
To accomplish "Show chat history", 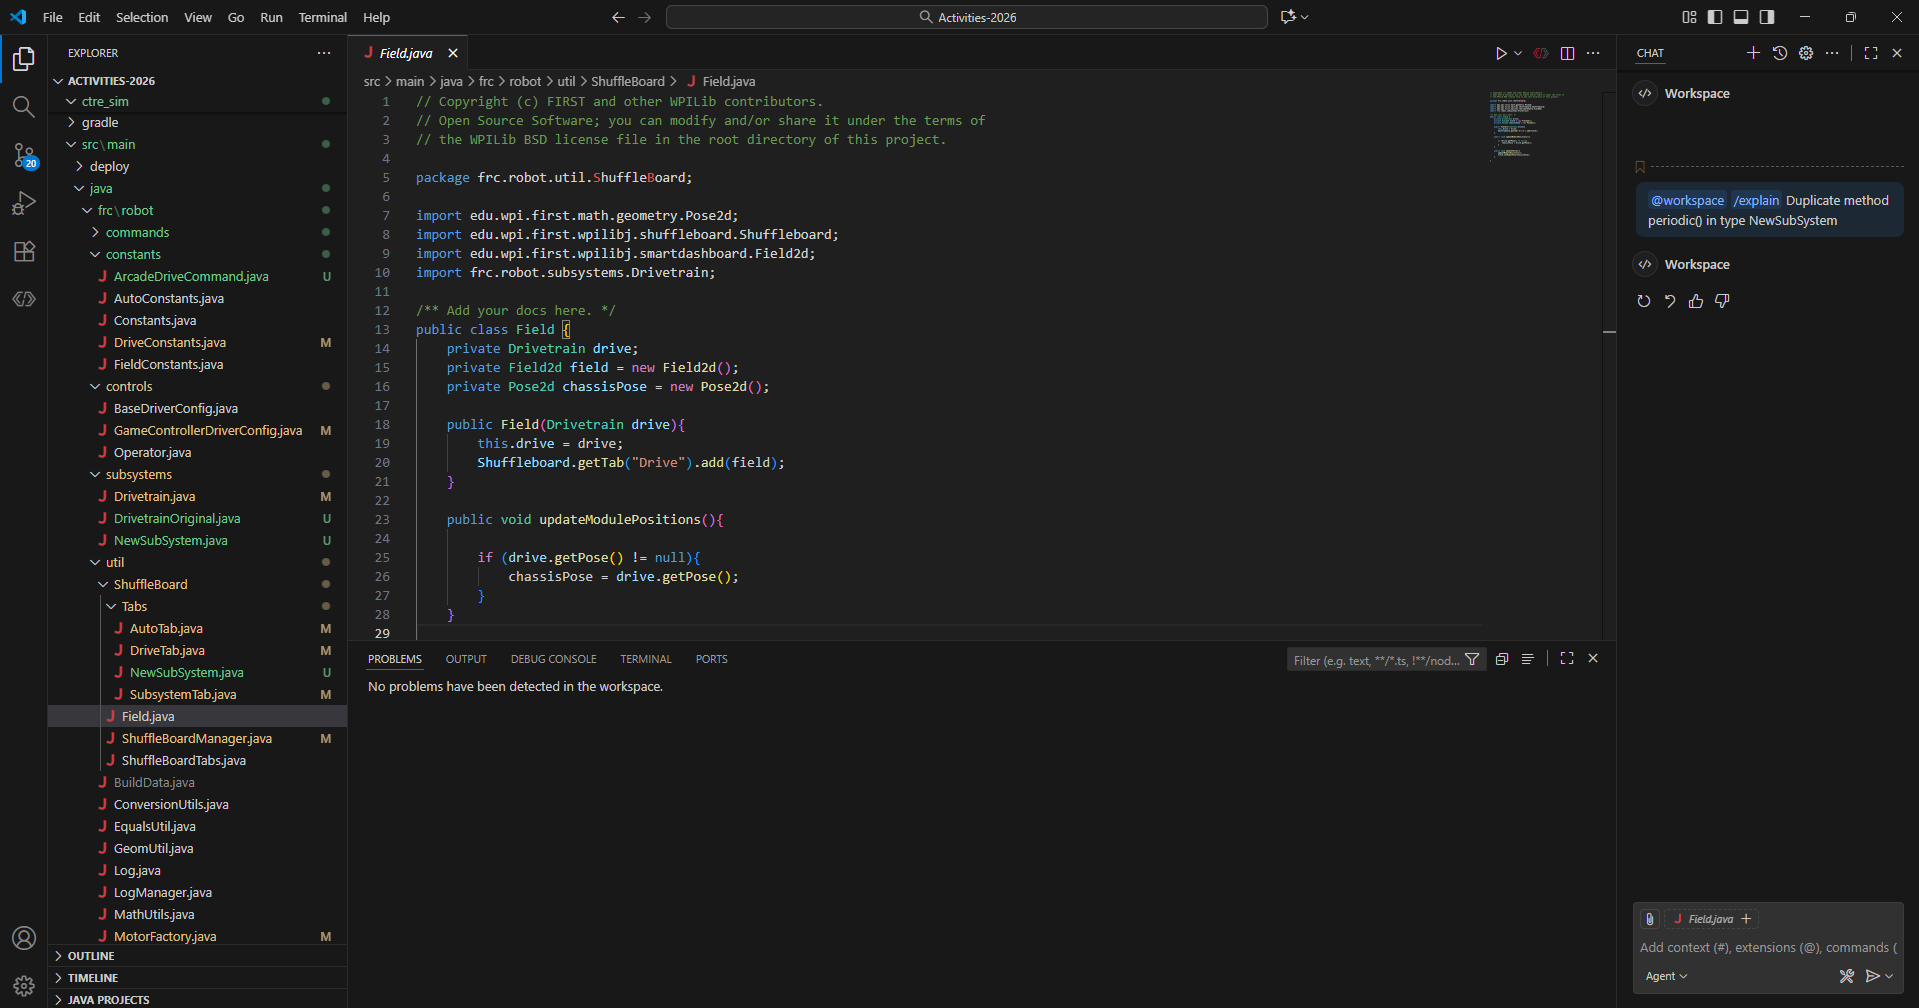I will [1780, 53].
